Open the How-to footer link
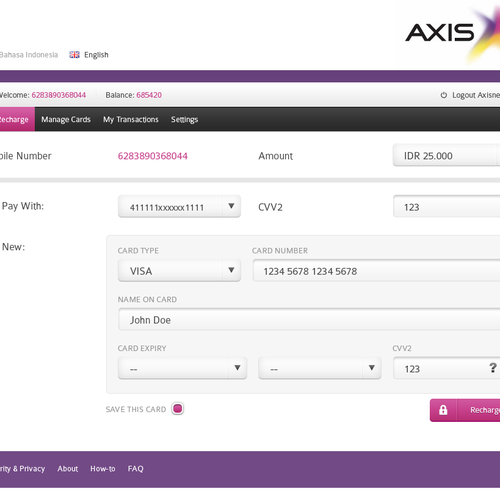500x500 pixels. [x=103, y=469]
